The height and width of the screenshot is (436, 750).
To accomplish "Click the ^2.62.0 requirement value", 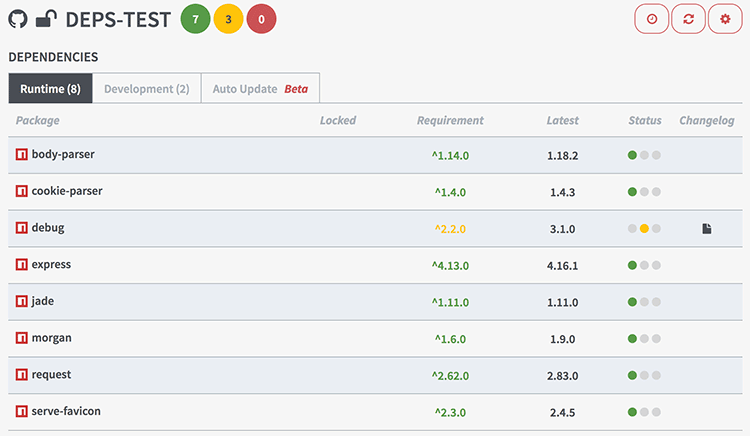I will [450, 376].
